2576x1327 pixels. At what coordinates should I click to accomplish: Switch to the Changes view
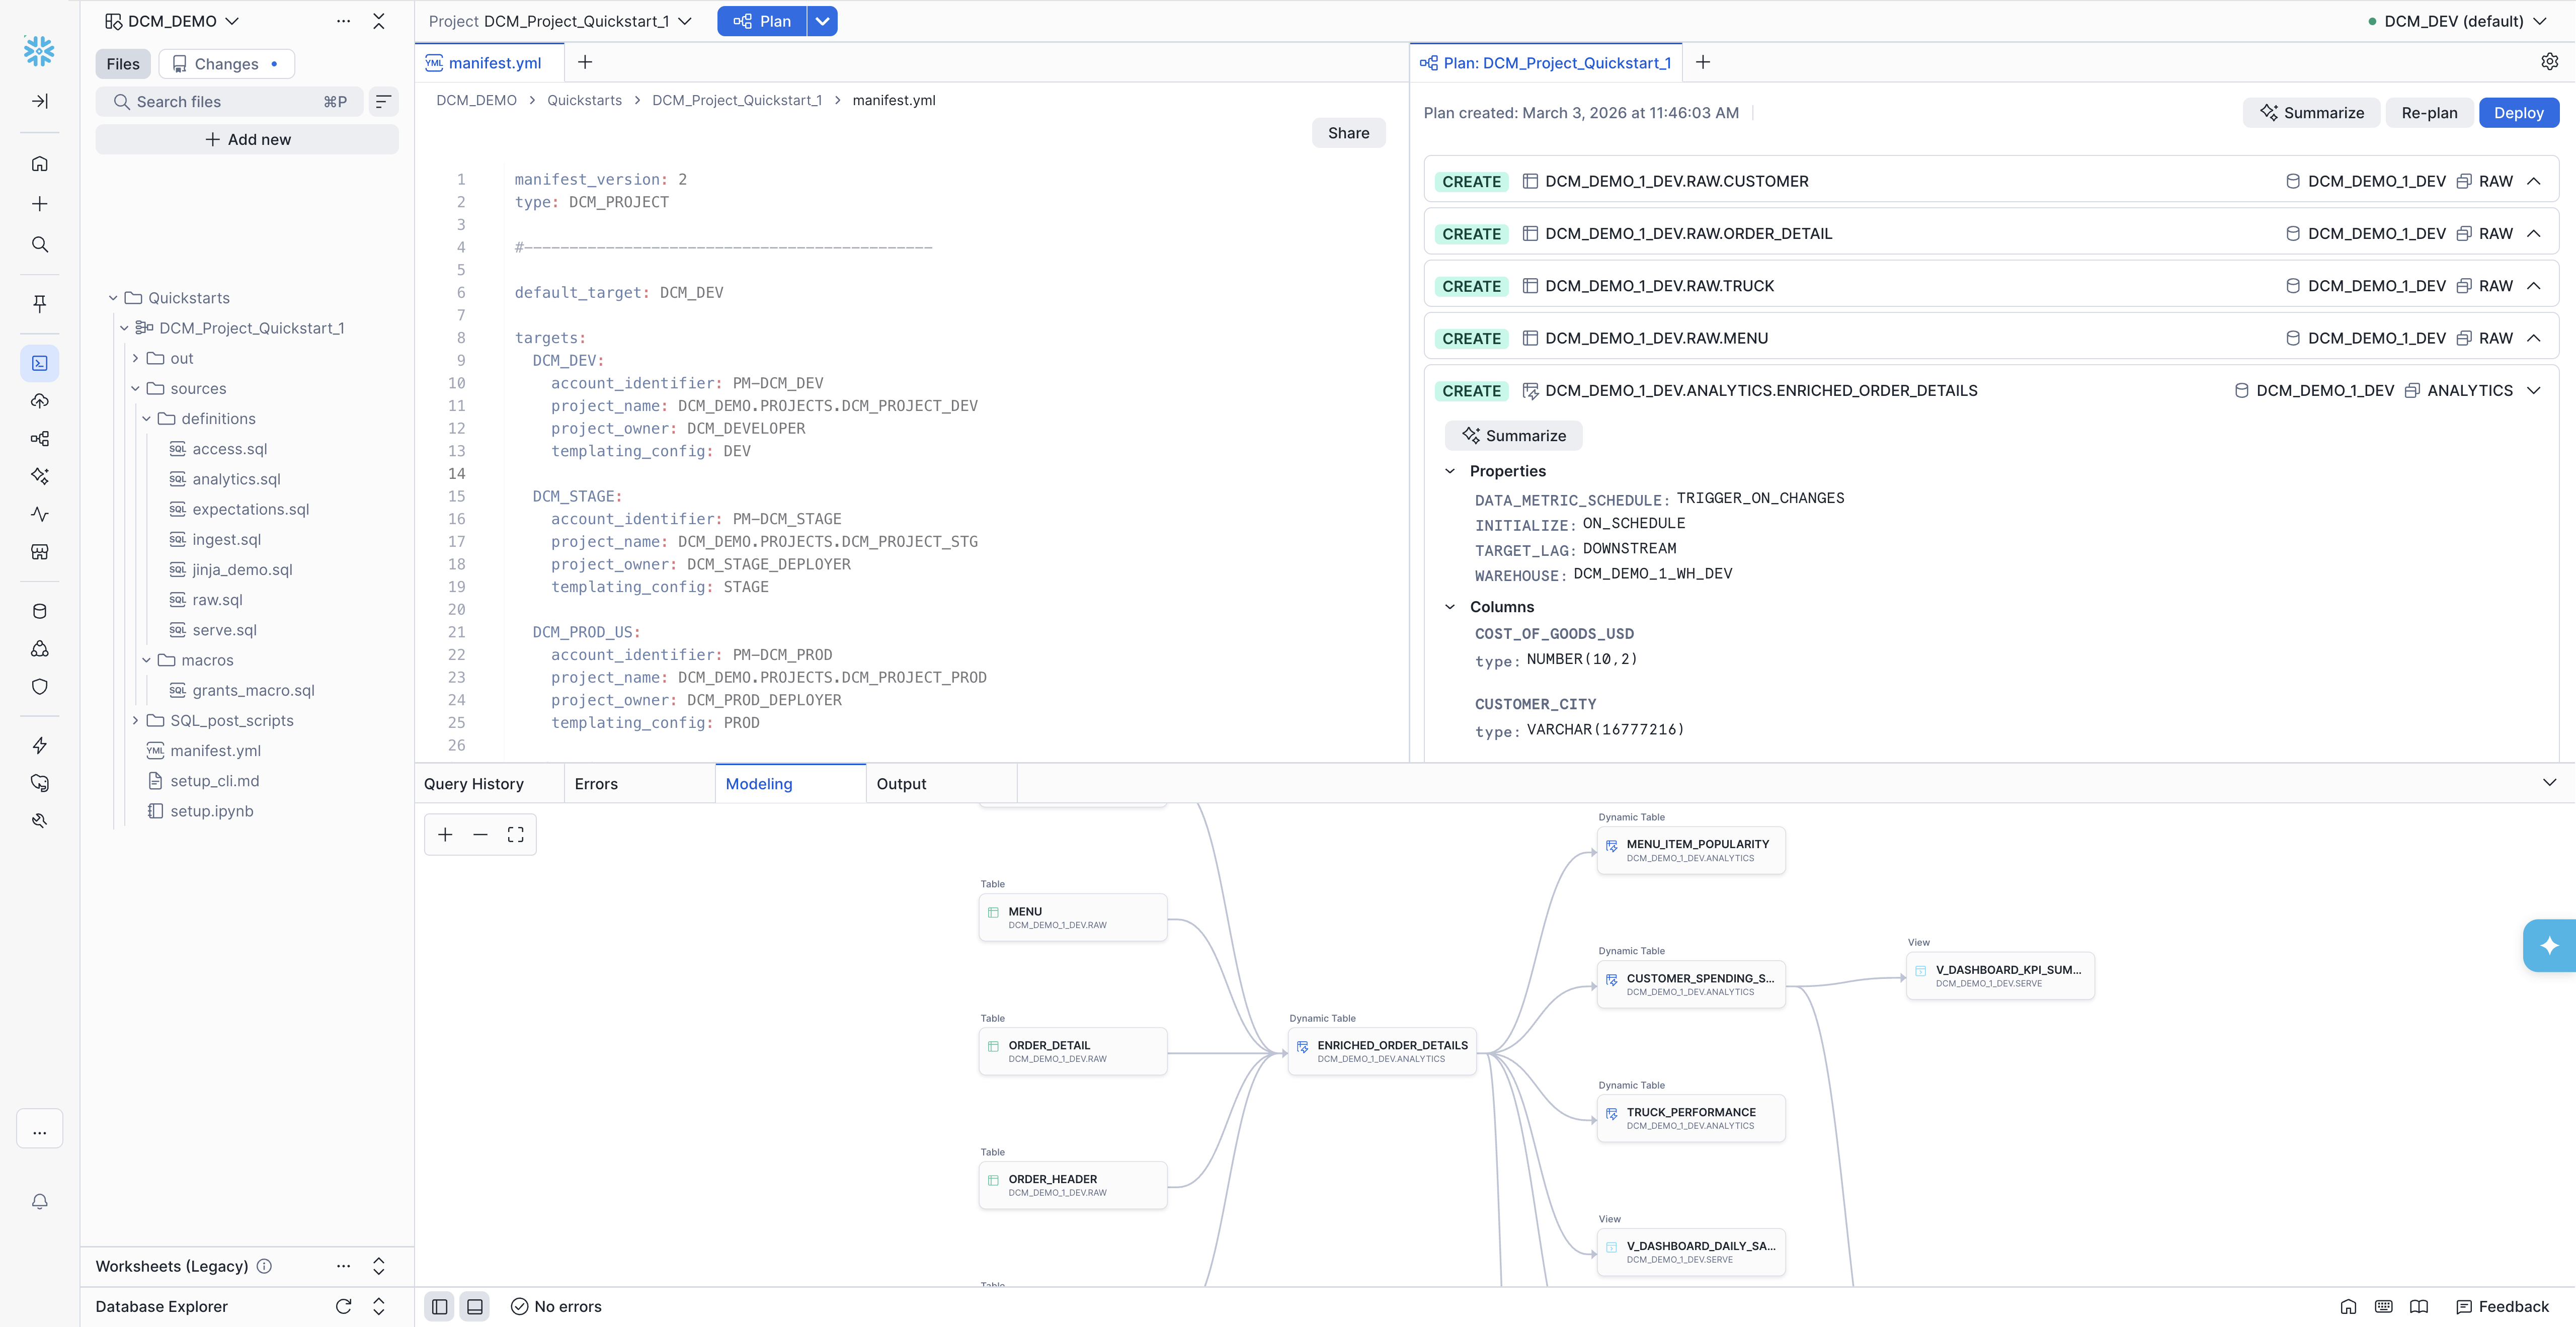click(x=226, y=64)
